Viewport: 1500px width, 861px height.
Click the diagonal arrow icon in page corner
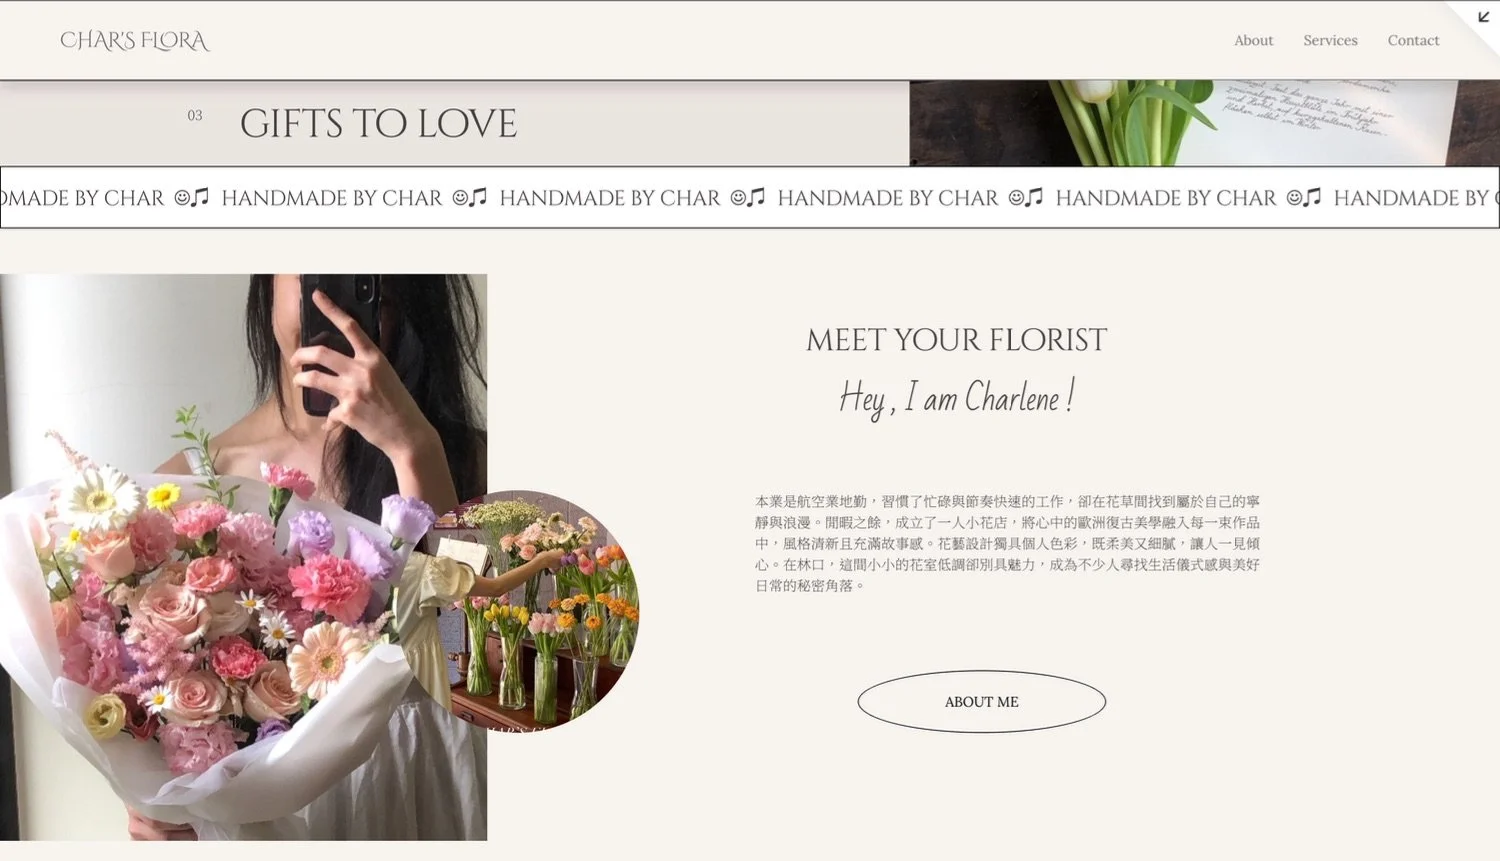click(1483, 17)
